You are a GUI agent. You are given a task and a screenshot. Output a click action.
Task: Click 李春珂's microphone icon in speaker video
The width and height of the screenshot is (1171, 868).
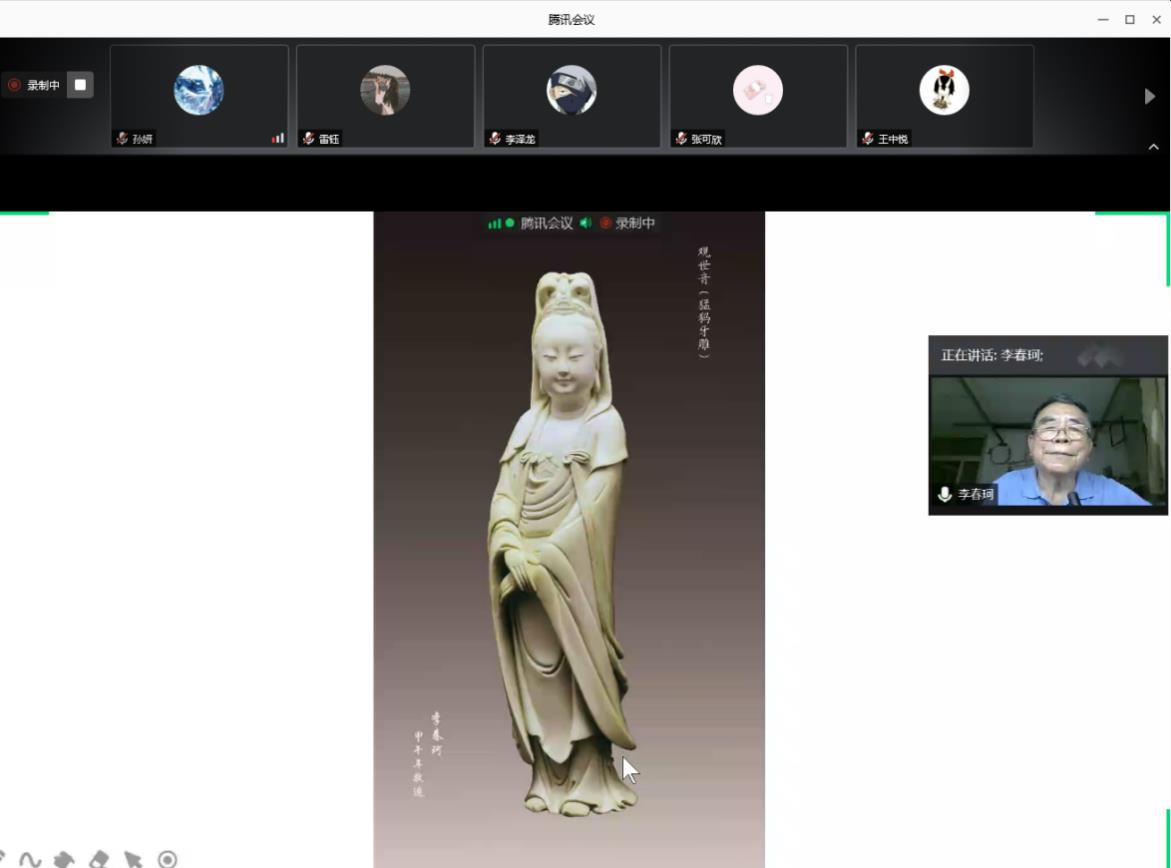tap(944, 494)
